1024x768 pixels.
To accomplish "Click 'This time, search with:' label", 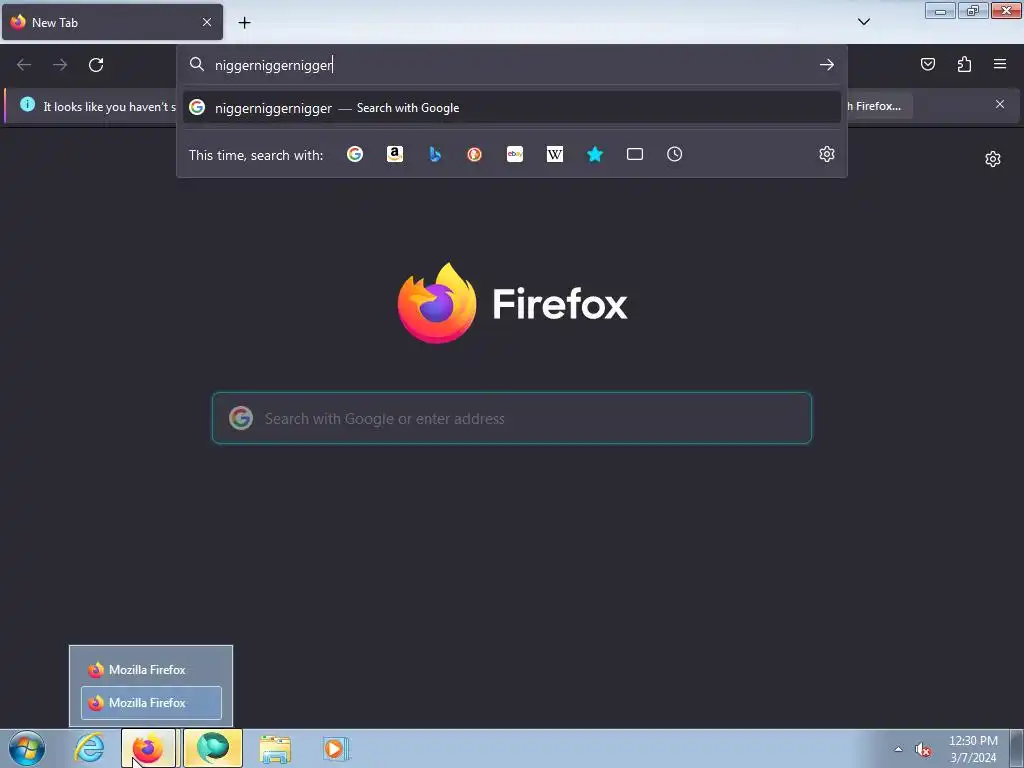I will [256, 155].
